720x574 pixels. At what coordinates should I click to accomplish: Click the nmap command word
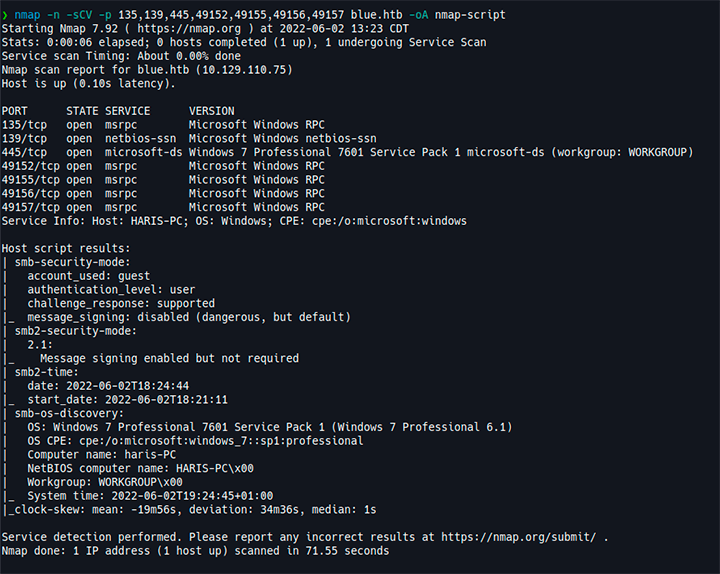pos(27,15)
